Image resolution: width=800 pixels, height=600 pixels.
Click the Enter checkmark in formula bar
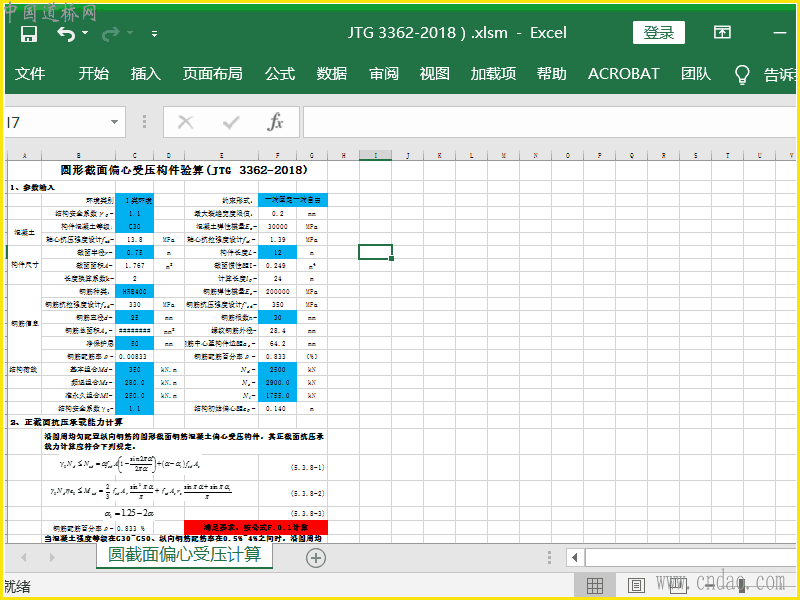[231, 122]
